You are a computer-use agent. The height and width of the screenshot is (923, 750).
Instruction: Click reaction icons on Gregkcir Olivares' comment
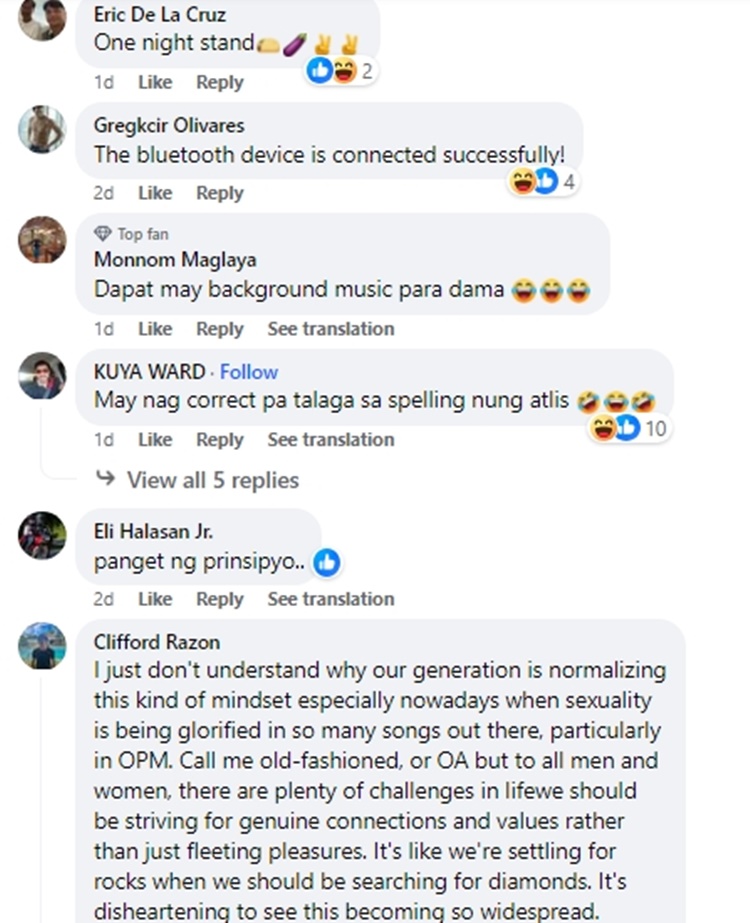(x=533, y=181)
